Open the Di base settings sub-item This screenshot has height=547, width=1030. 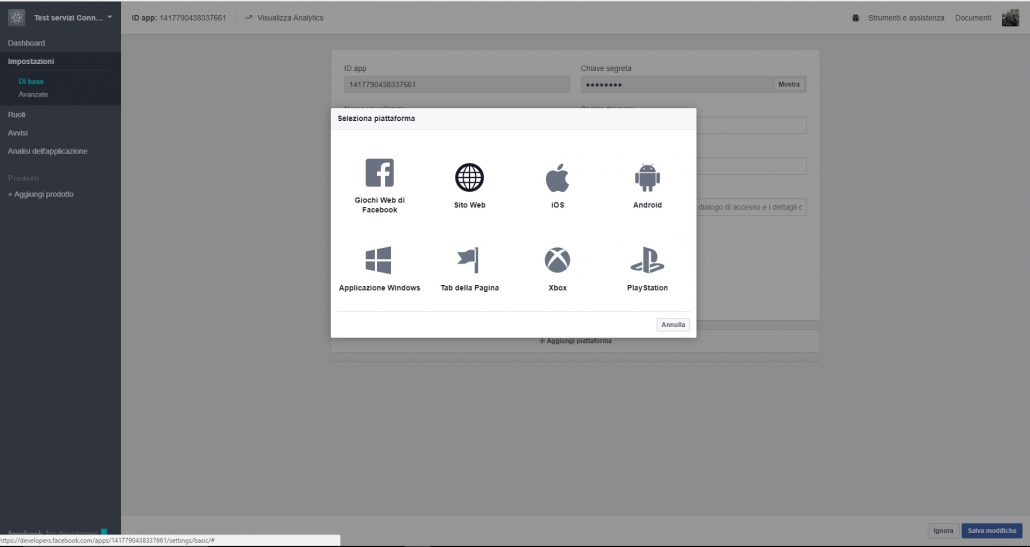click(x=31, y=81)
